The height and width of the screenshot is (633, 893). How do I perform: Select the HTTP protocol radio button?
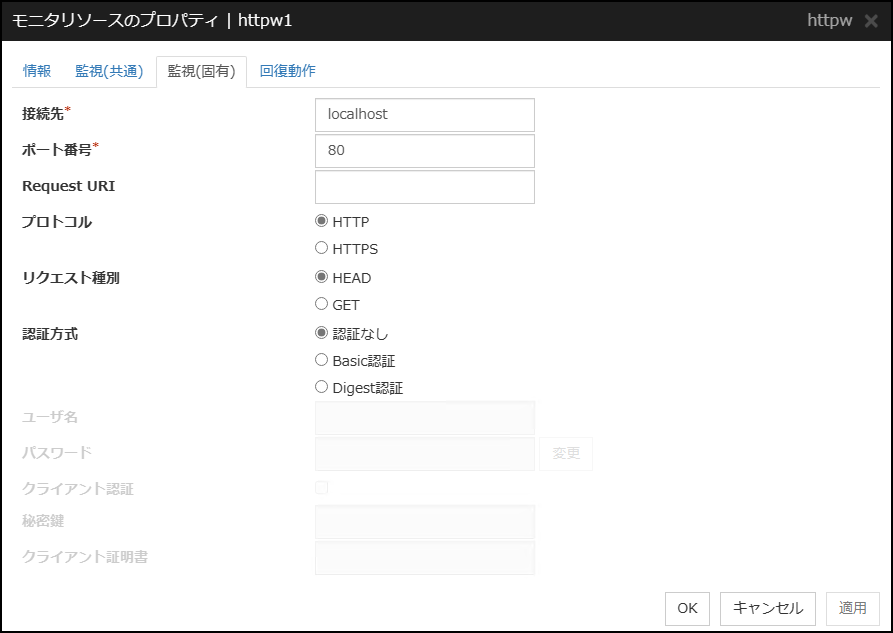click(x=322, y=222)
